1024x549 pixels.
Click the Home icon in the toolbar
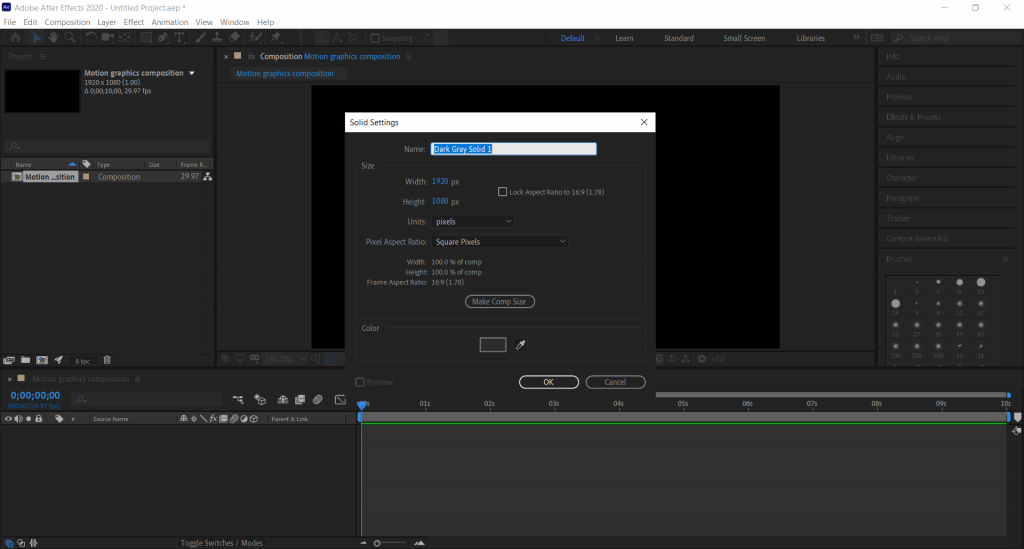point(15,38)
